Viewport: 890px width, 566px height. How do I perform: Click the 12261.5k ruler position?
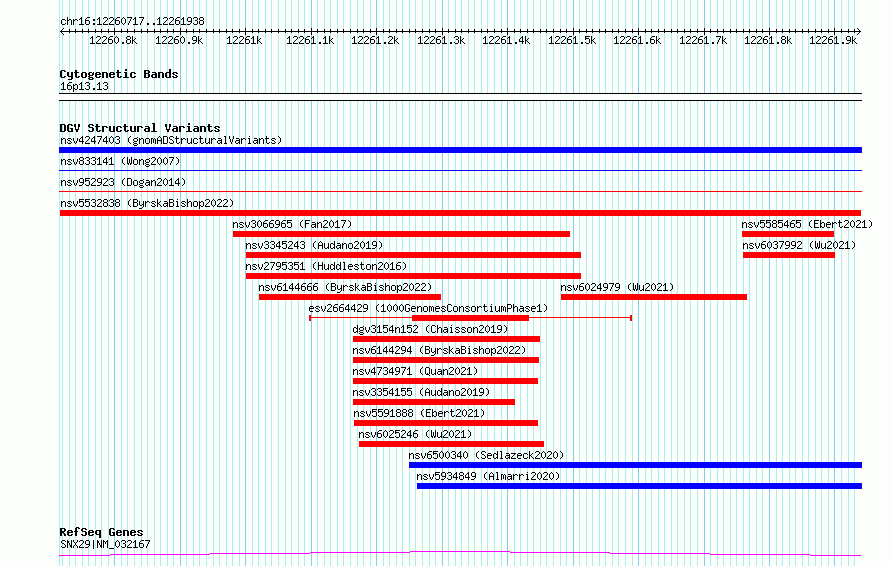(572, 40)
